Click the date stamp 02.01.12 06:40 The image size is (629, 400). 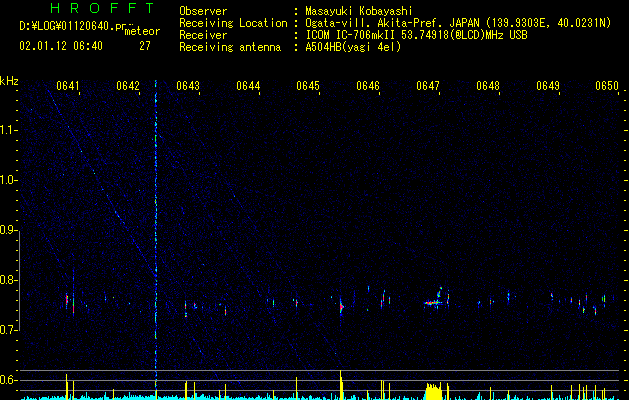point(61,46)
